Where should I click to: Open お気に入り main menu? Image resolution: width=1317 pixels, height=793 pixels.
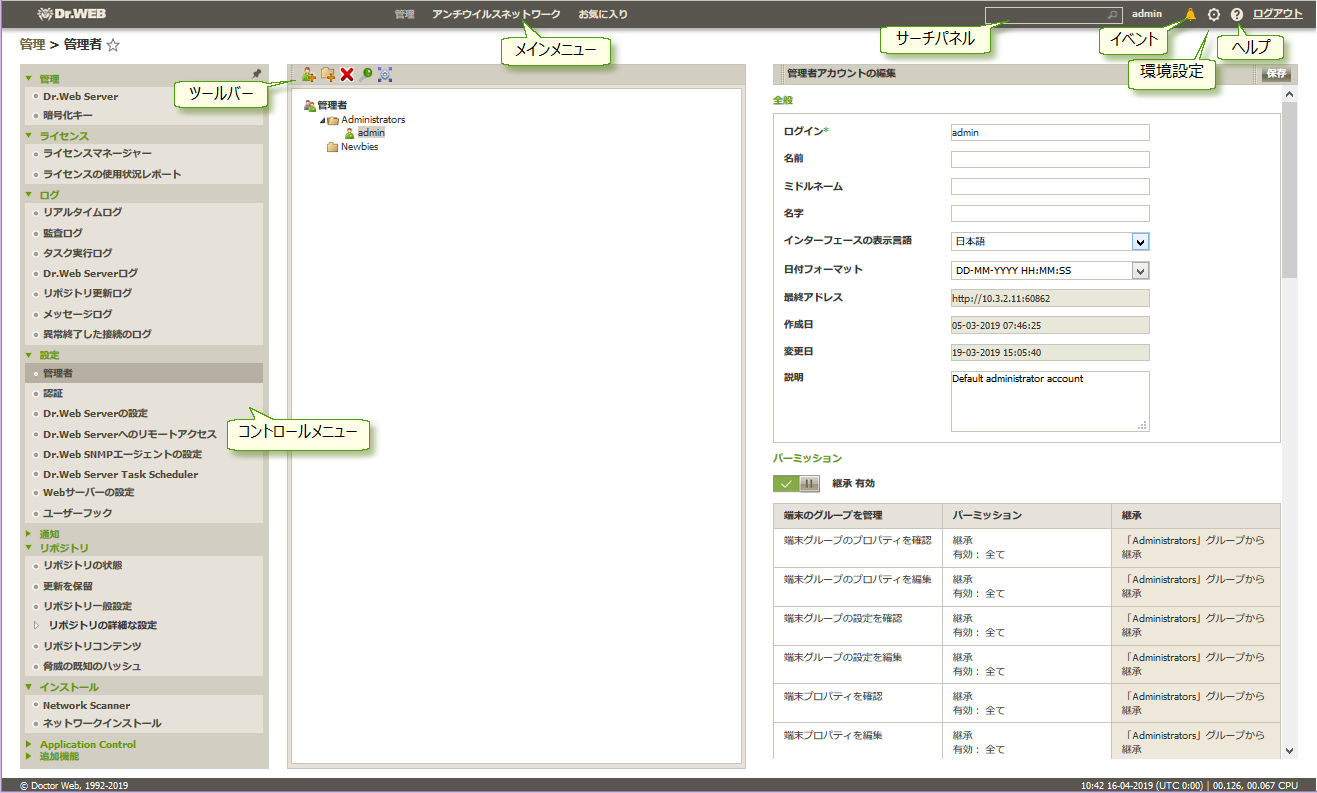(x=603, y=15)
